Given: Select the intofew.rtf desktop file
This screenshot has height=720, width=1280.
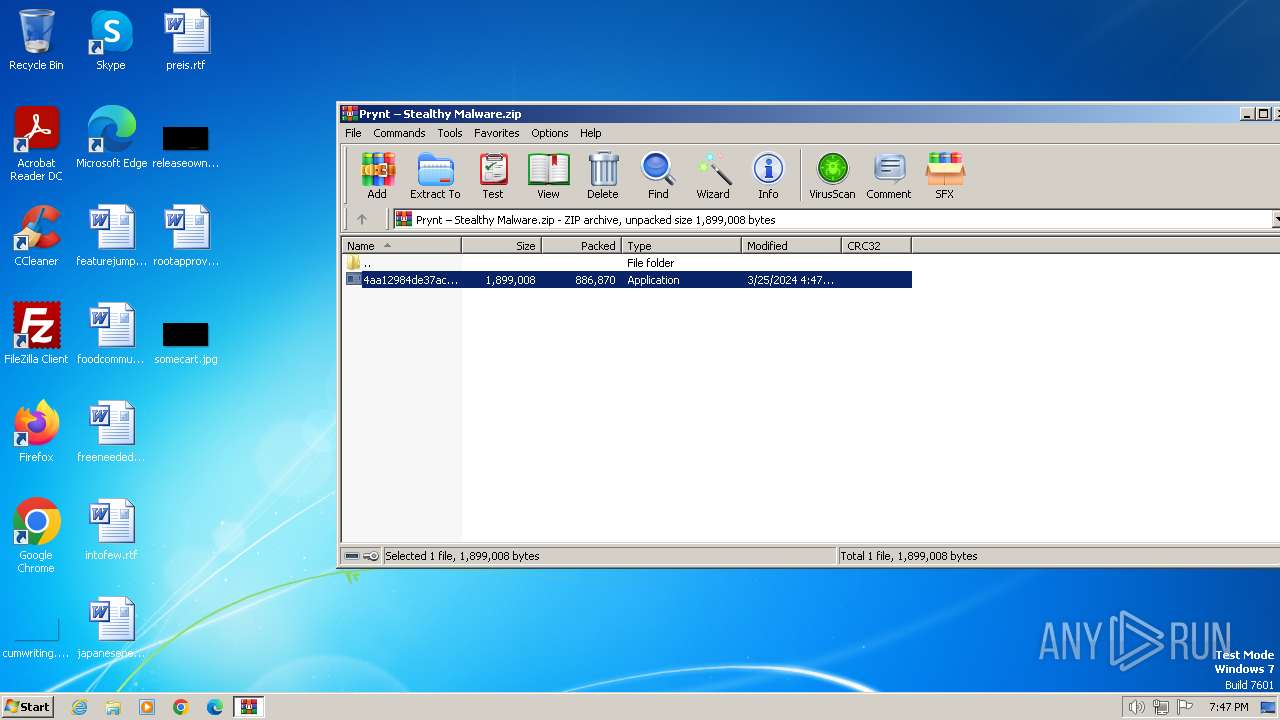Looking at the screenshot, I should pos(111,530).
